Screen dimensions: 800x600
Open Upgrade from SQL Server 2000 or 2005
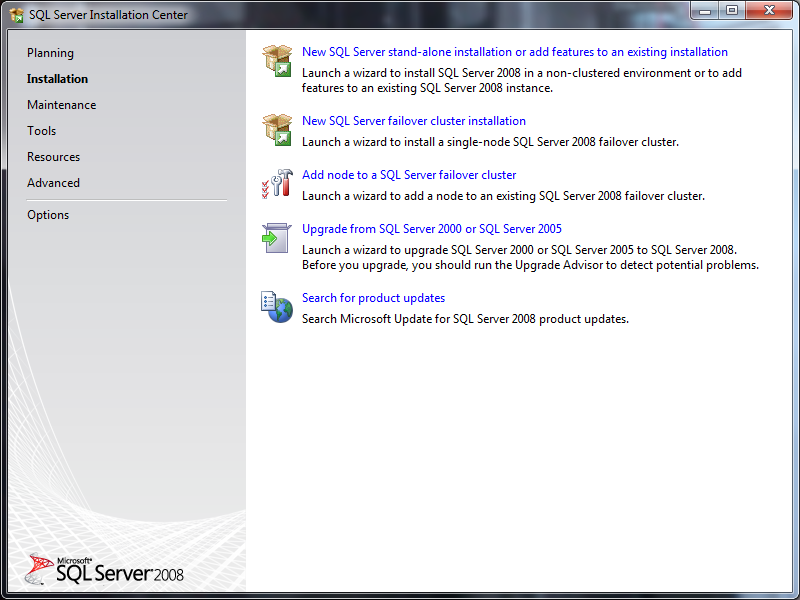pyautogui.click(x=432, y=229)
